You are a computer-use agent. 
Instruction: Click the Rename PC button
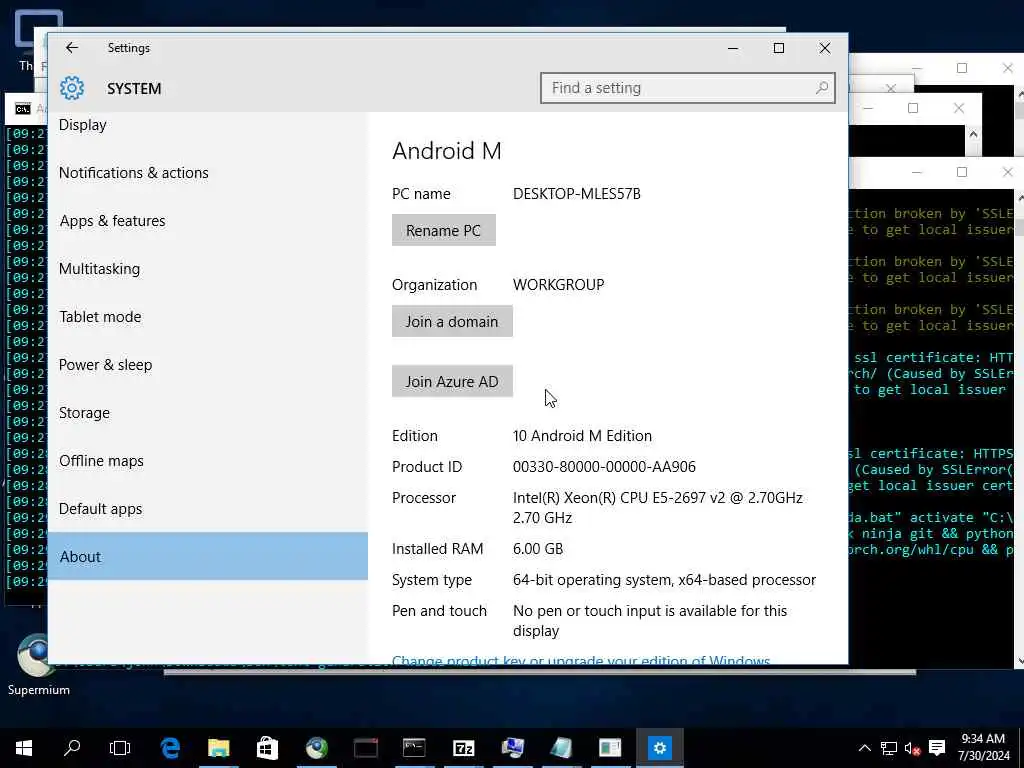pyautogui.click(x=443, y=231)
